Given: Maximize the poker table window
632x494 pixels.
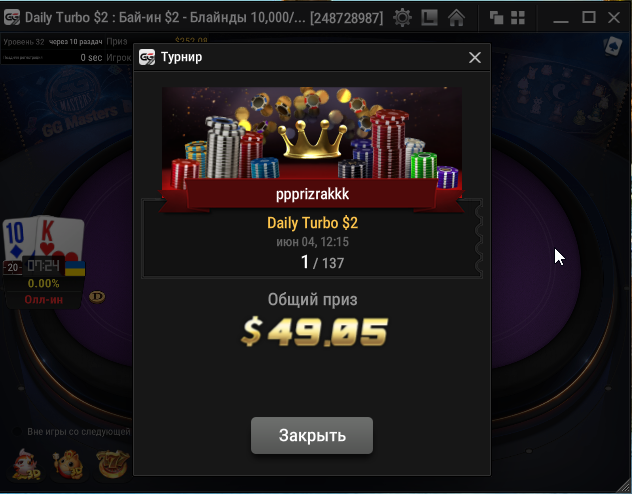Looking at the screenshot, I should 589,17.
